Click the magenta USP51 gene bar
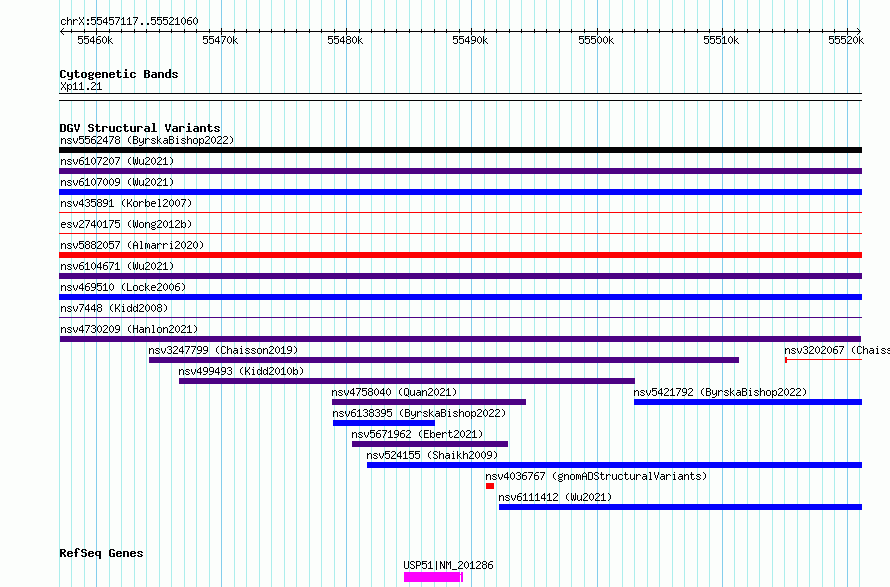Screen dimensions: 890x587 [x=434, y=577]
